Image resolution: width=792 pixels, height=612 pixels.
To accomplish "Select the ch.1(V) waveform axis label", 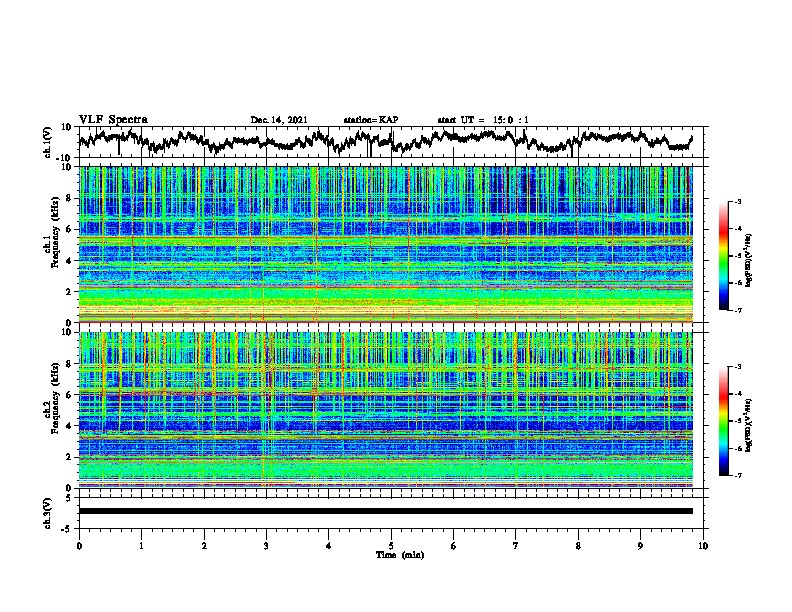I will [x=48, y=142].
